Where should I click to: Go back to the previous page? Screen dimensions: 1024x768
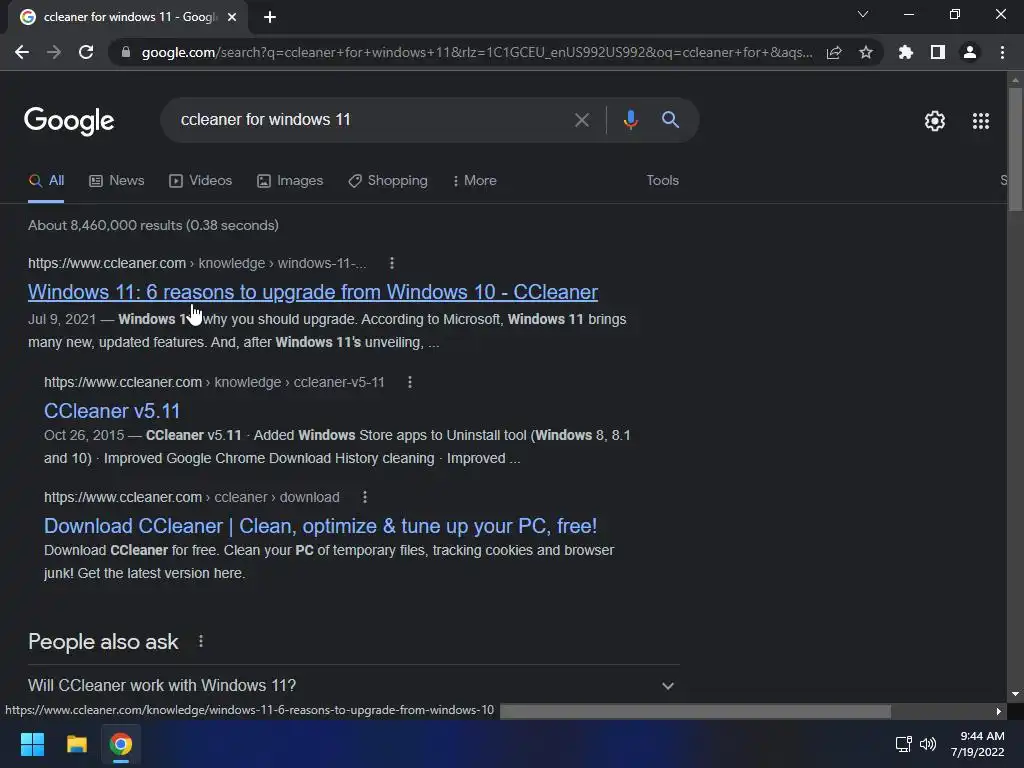click(22, 52)
